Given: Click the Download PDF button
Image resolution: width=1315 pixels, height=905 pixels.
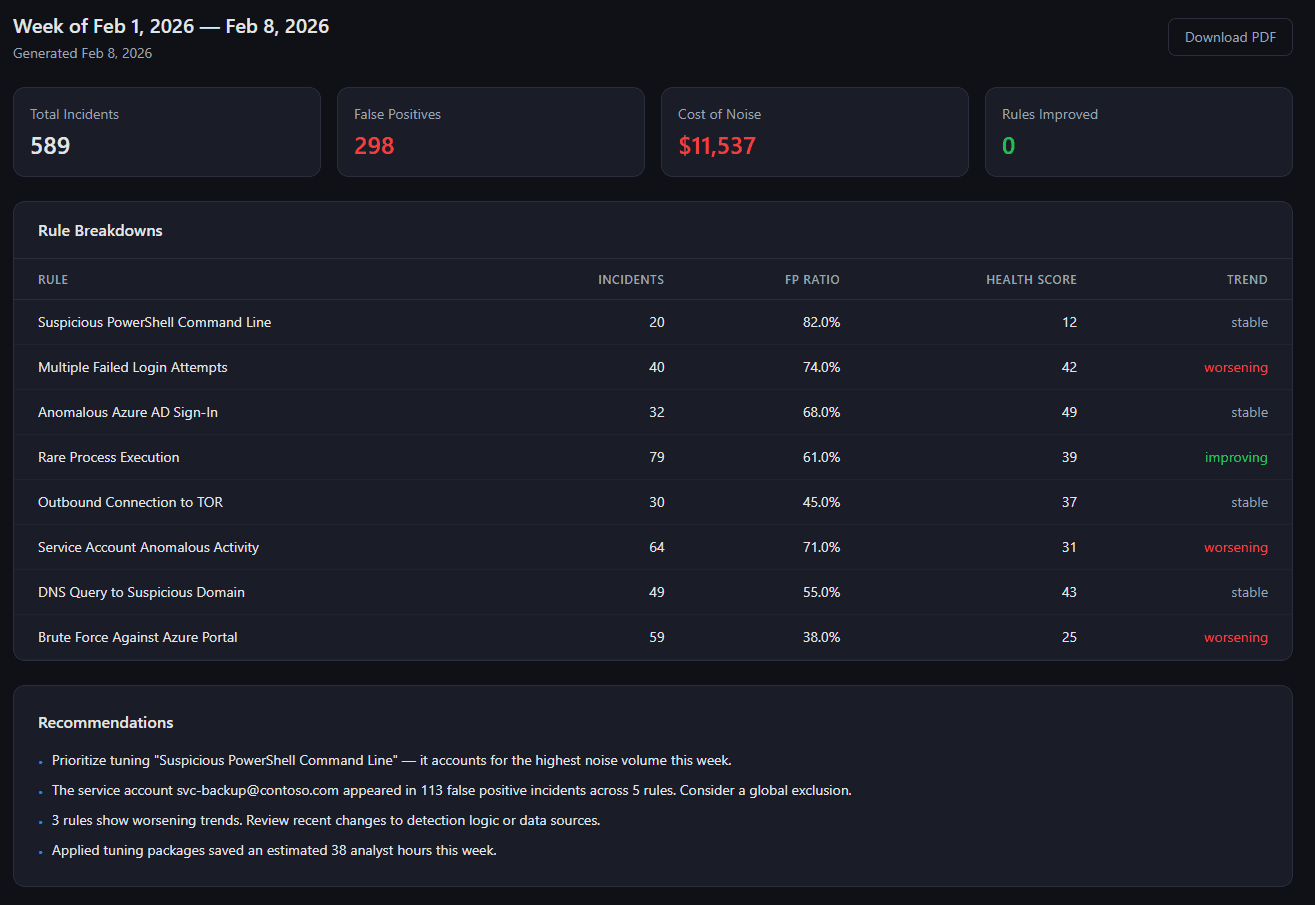Looking at the screenshot, I should coord(1229,37).
